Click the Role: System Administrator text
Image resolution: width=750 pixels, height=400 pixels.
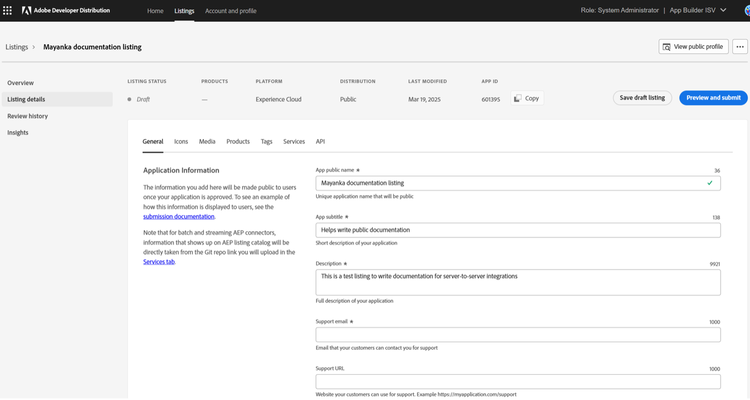click(x=619, y=10)
